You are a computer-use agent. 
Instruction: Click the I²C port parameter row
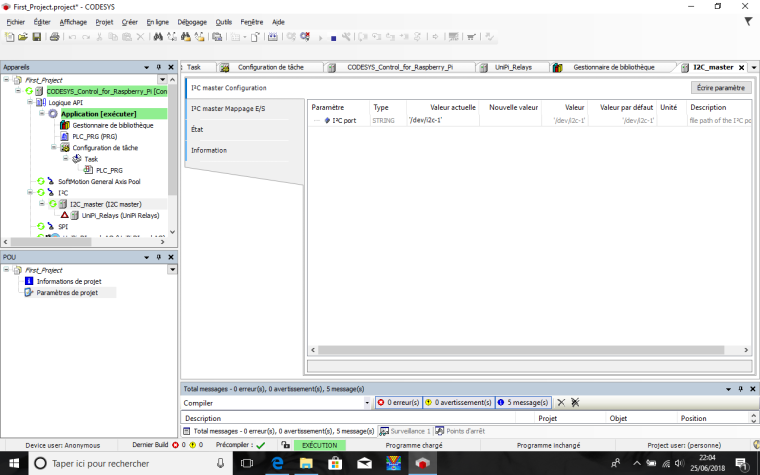pyautogui.click(x=529, y=120)
